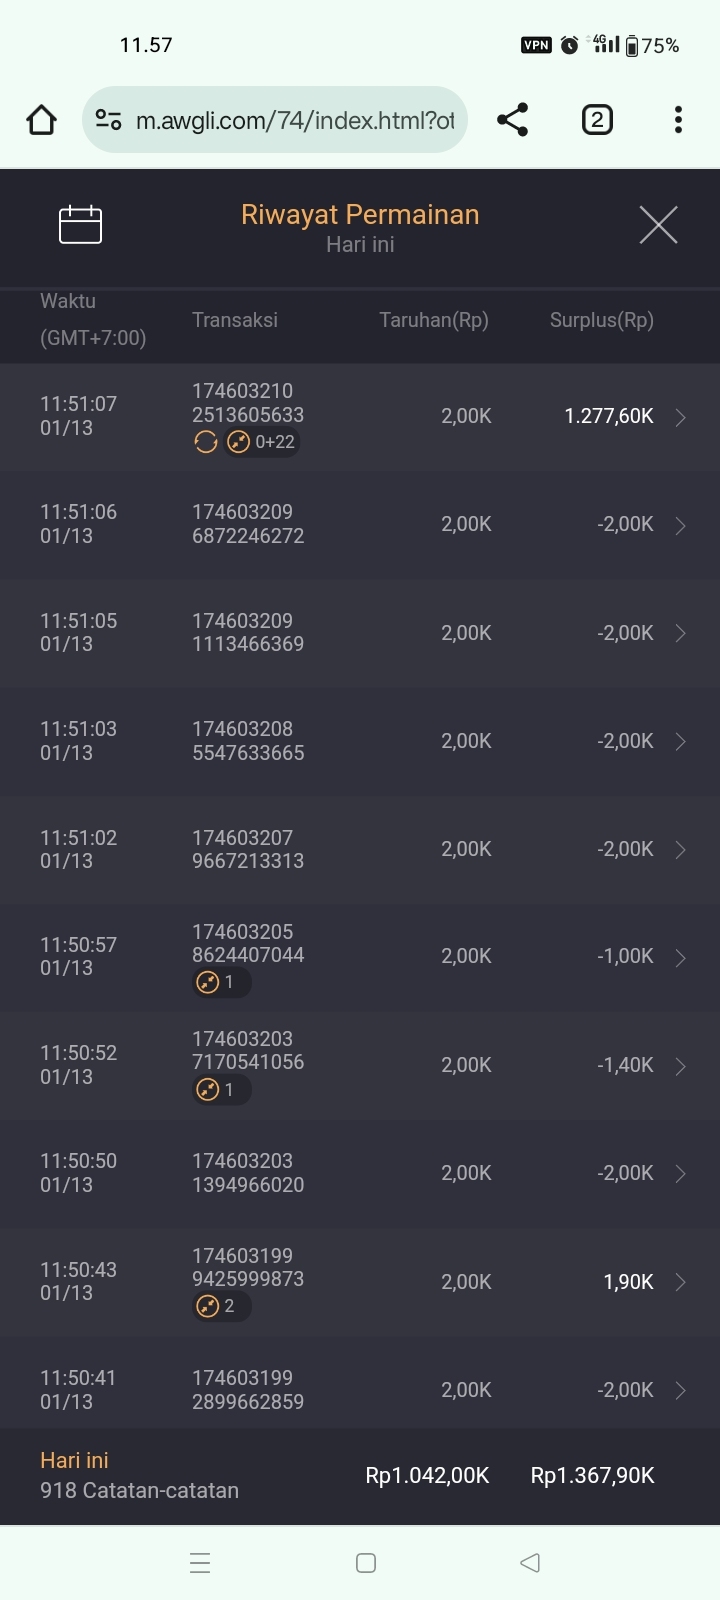Expand the 11:50:43 row with 1,90K surplus
Screen dimensions: 720x1600
click(x=680, y=1283)
